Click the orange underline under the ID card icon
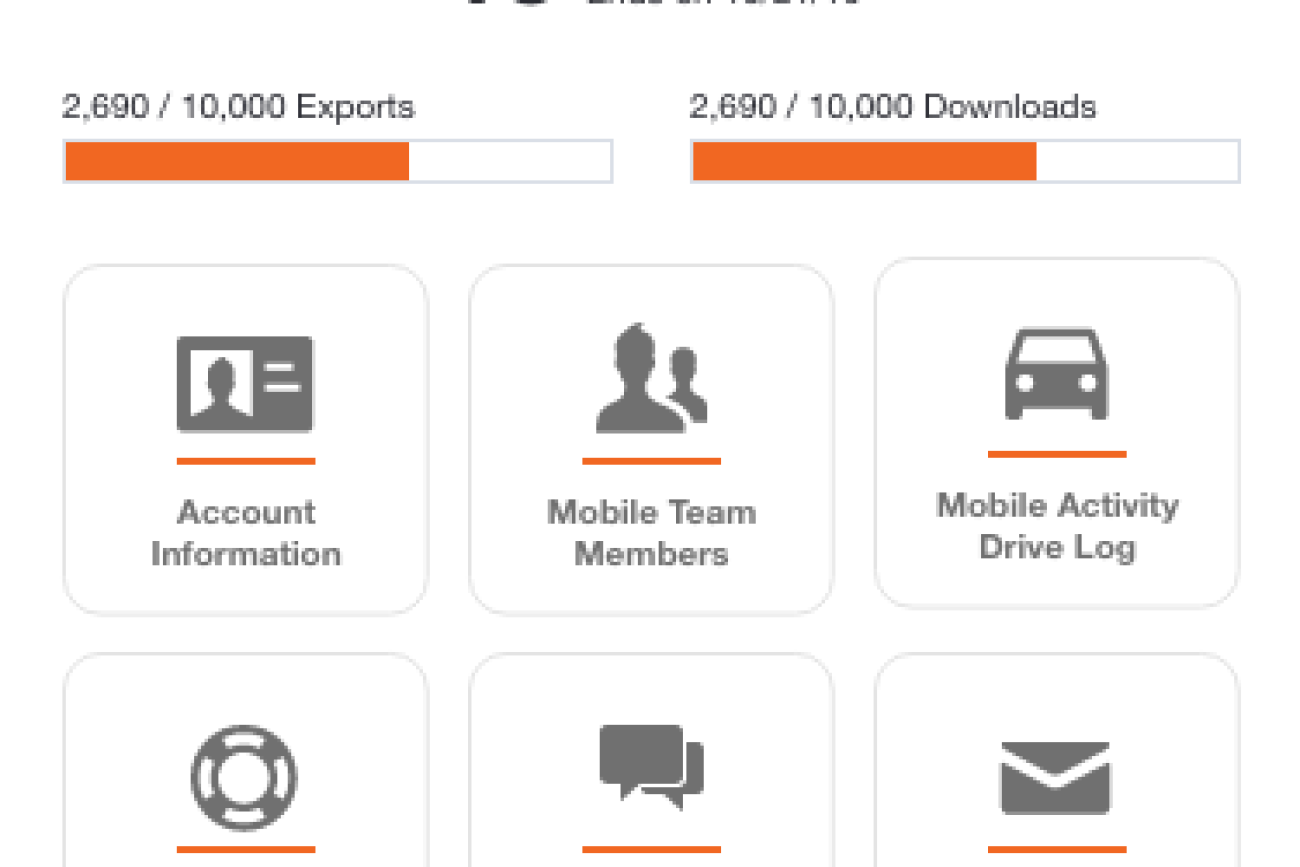This screenshot has height=867, width=1300. pyautogui.click(x=245, y=461)
